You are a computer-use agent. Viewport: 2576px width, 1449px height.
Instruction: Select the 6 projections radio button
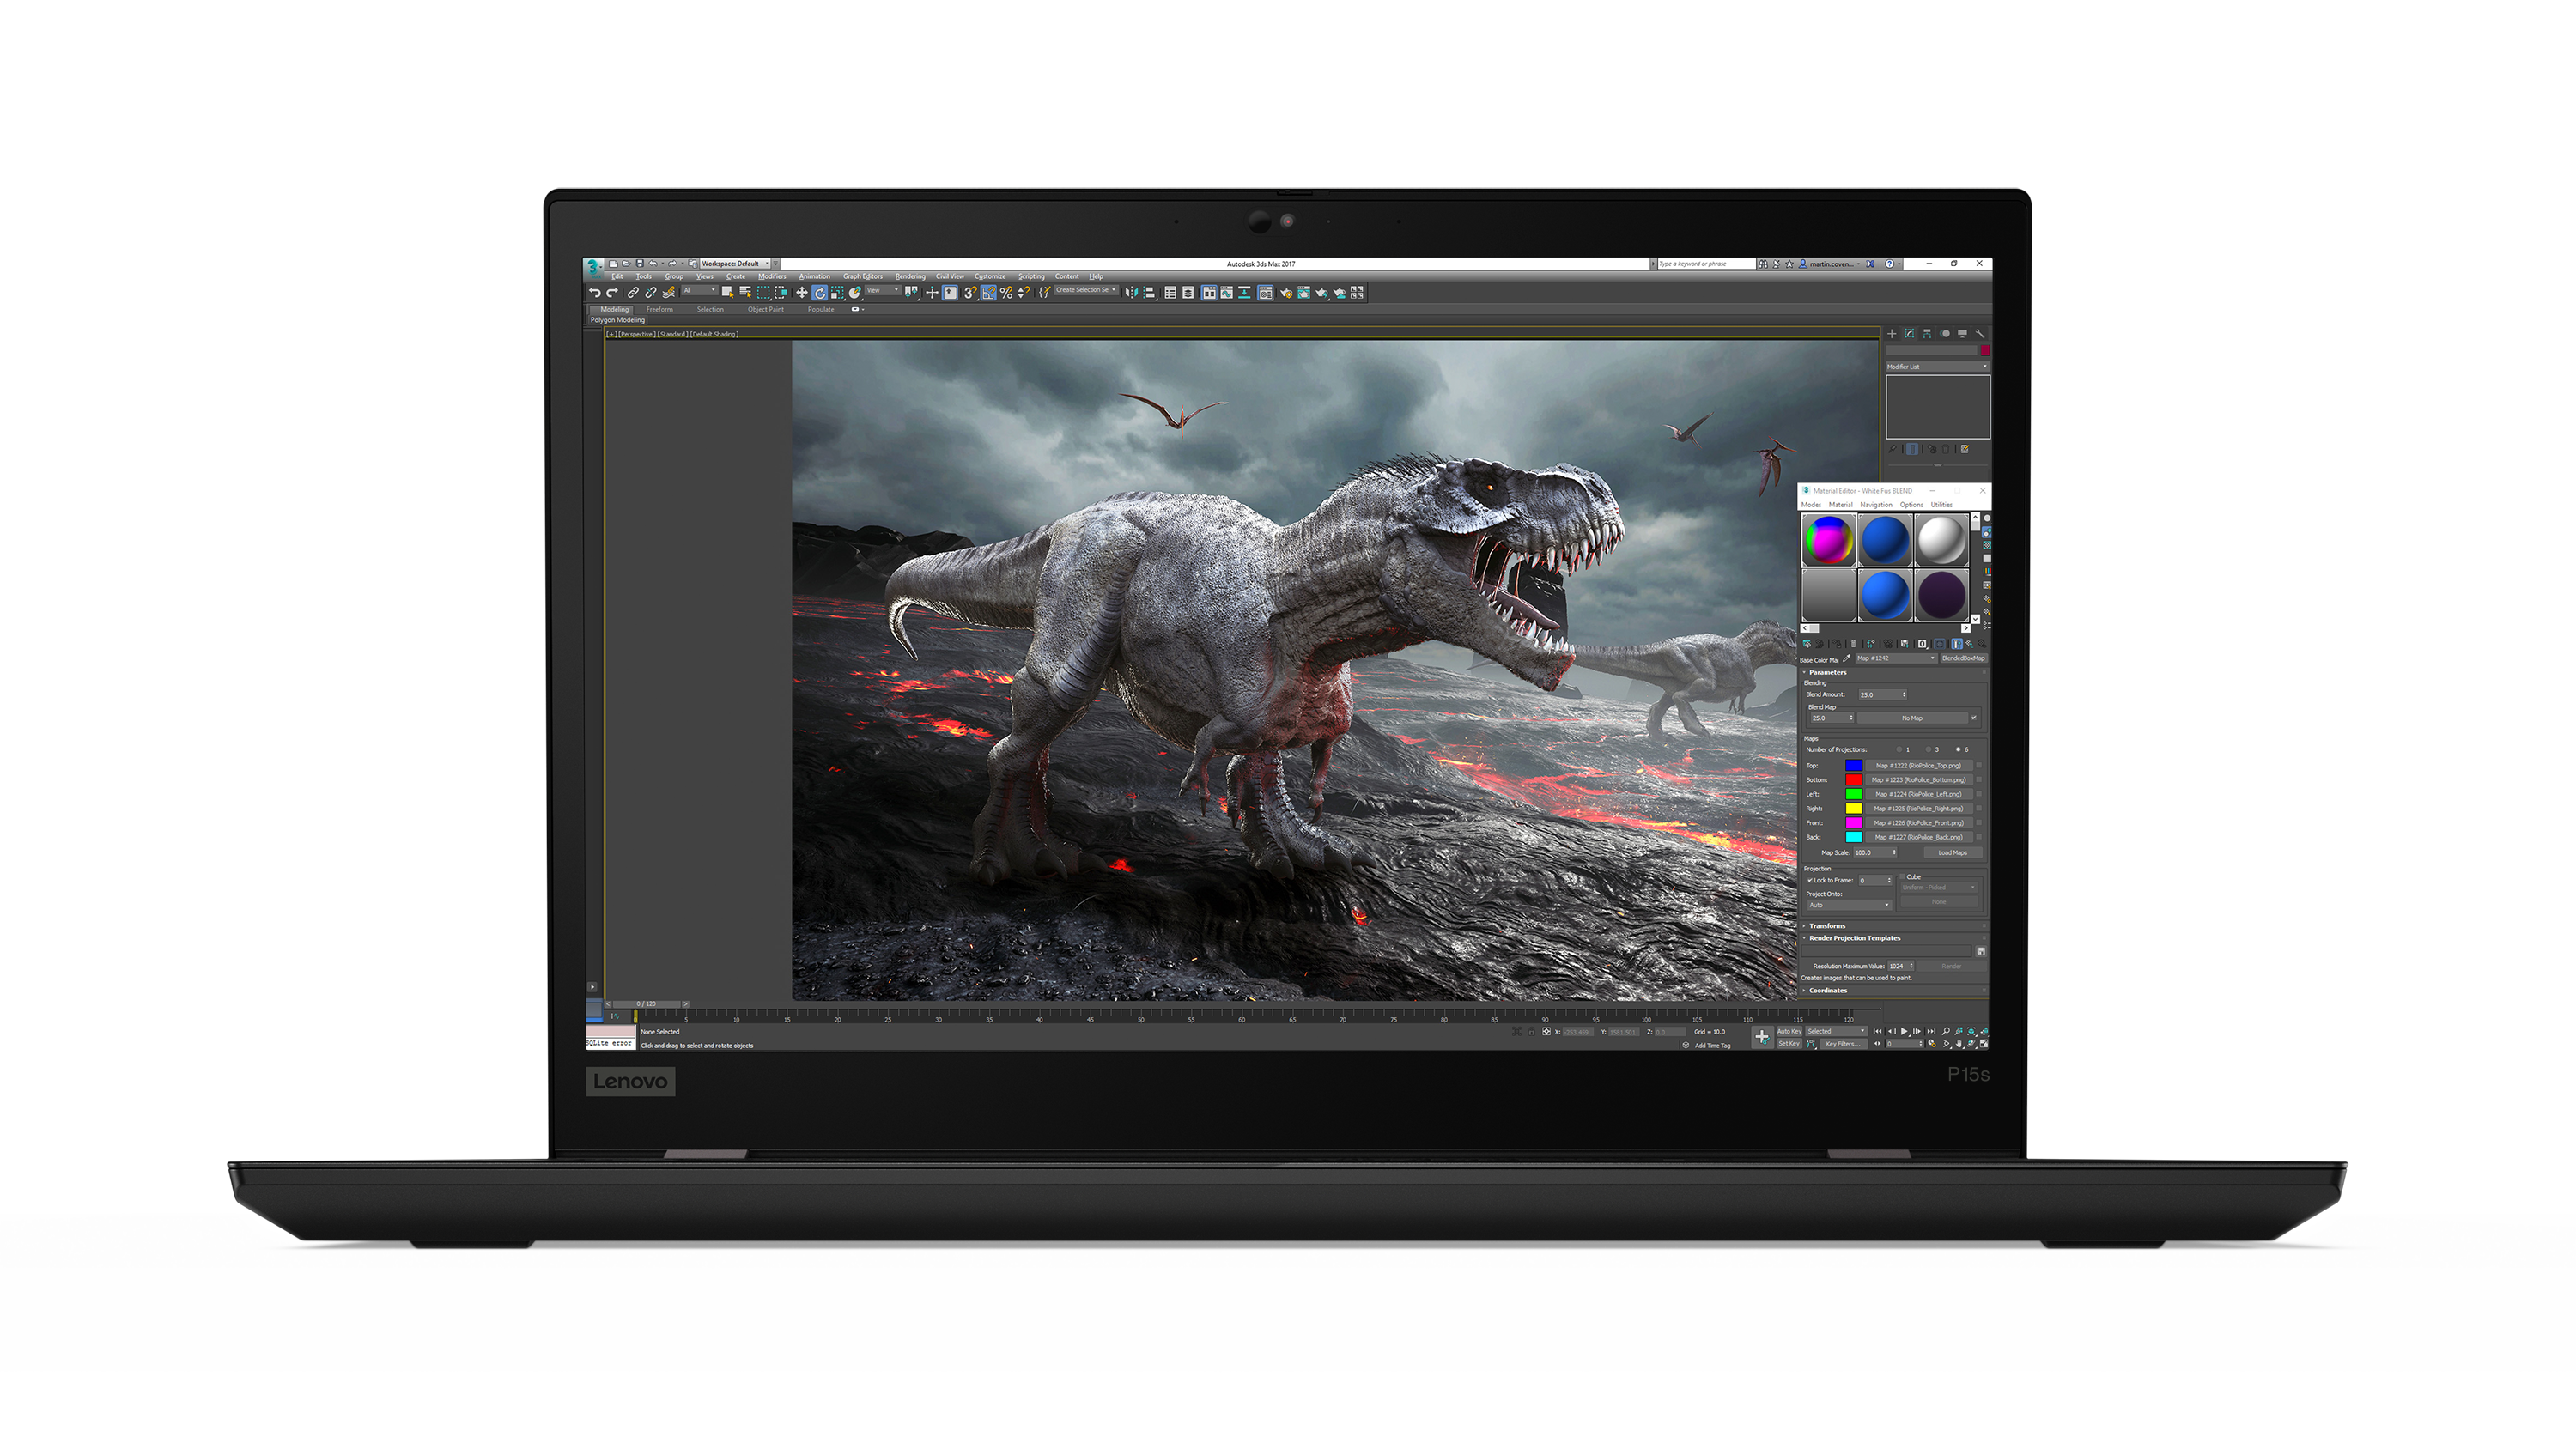click(x=1958, y=750)
